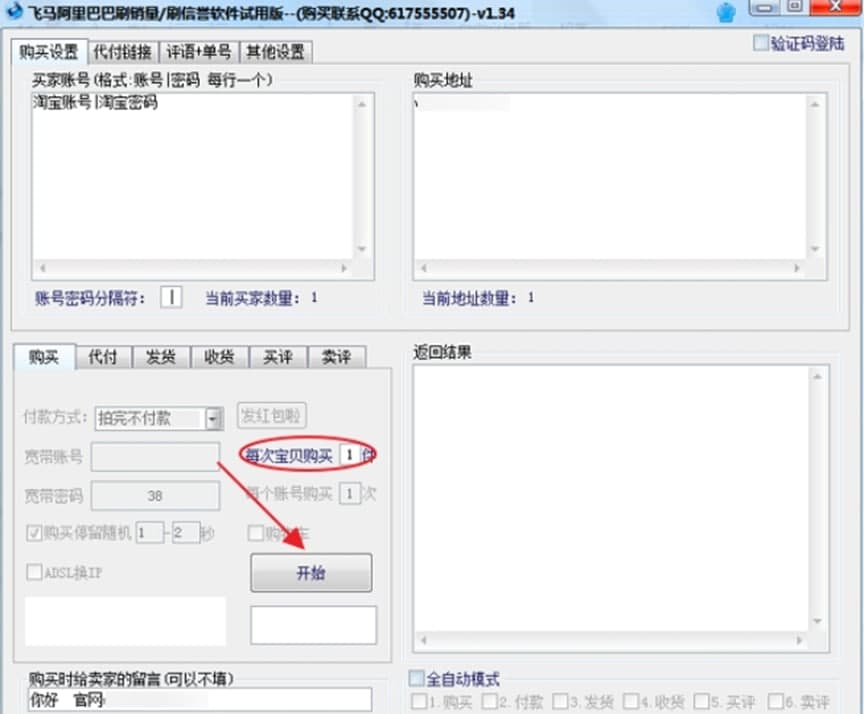
Task: Click right arrow of 购买地址 horizontal scrollbar
Action: [797, 268]
